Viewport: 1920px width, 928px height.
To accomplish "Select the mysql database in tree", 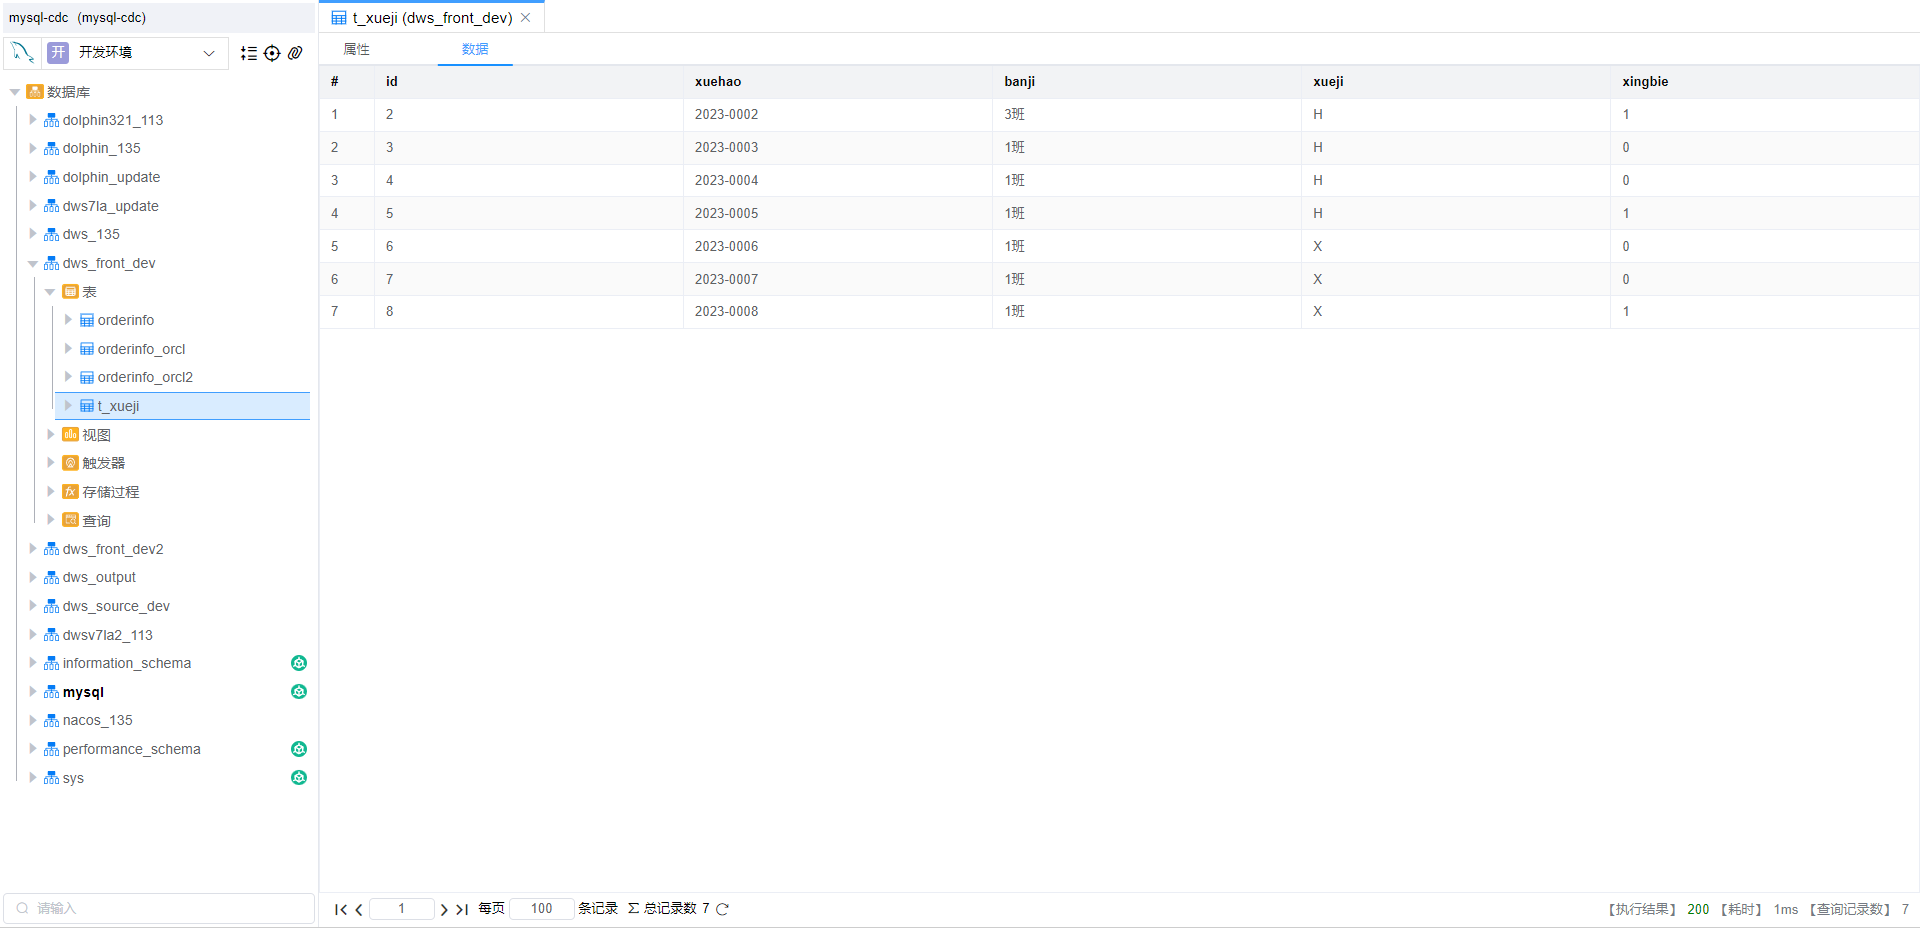I will pos(83,692).
